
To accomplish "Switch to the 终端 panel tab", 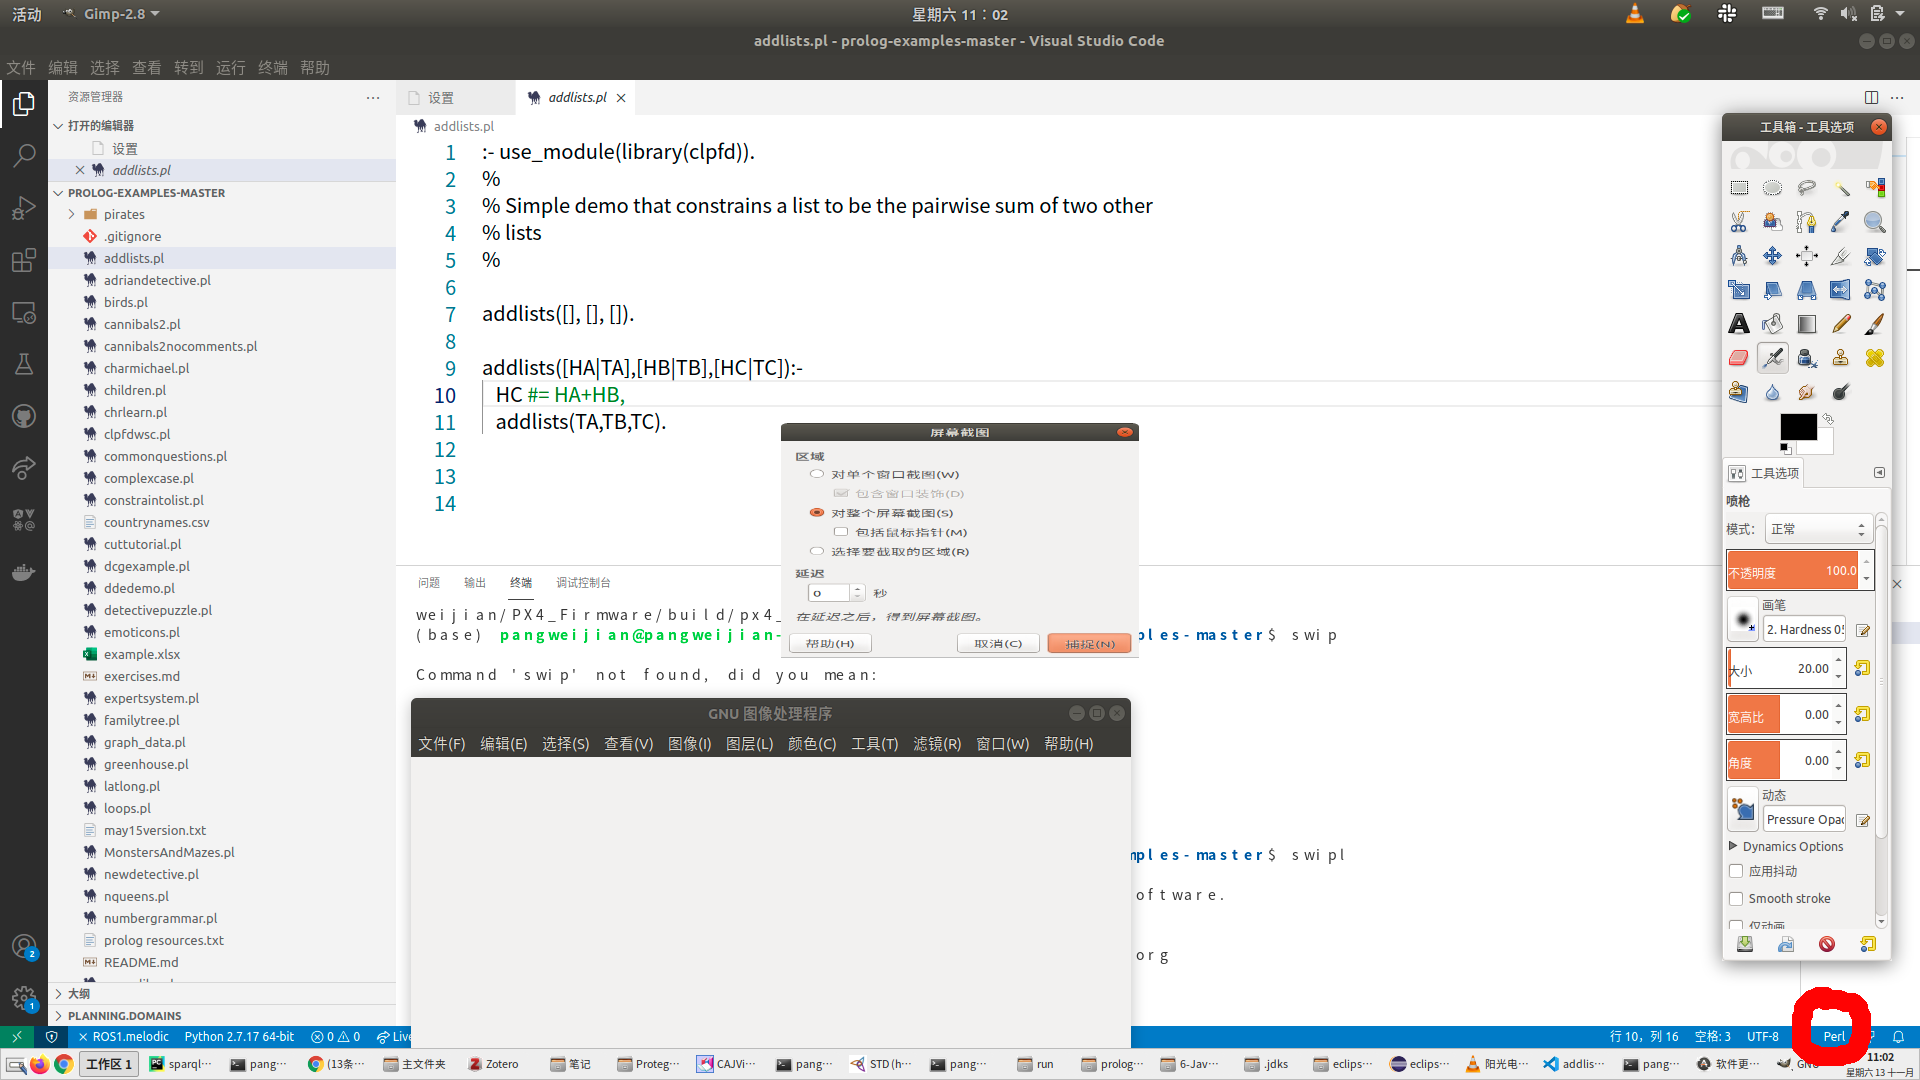I will 520,582.
